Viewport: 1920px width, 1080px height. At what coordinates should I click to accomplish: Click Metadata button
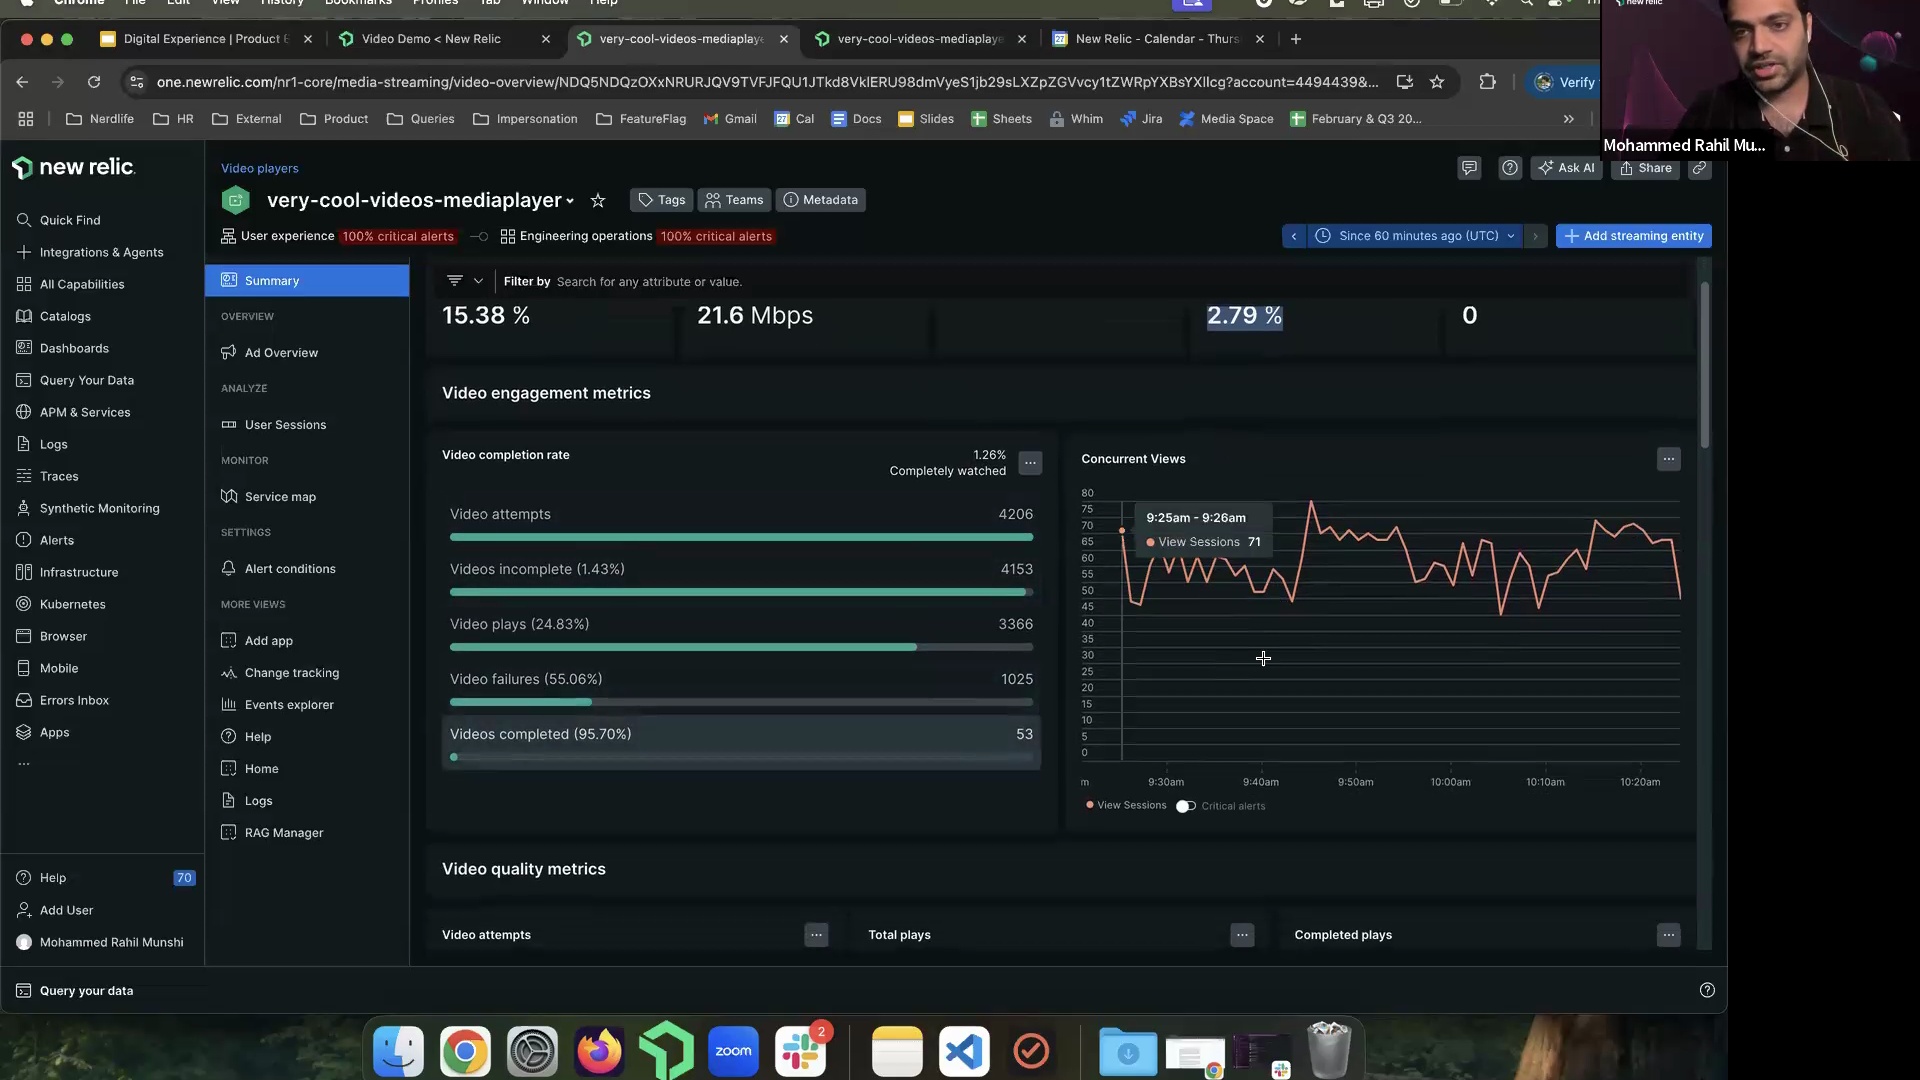[820, 200]
